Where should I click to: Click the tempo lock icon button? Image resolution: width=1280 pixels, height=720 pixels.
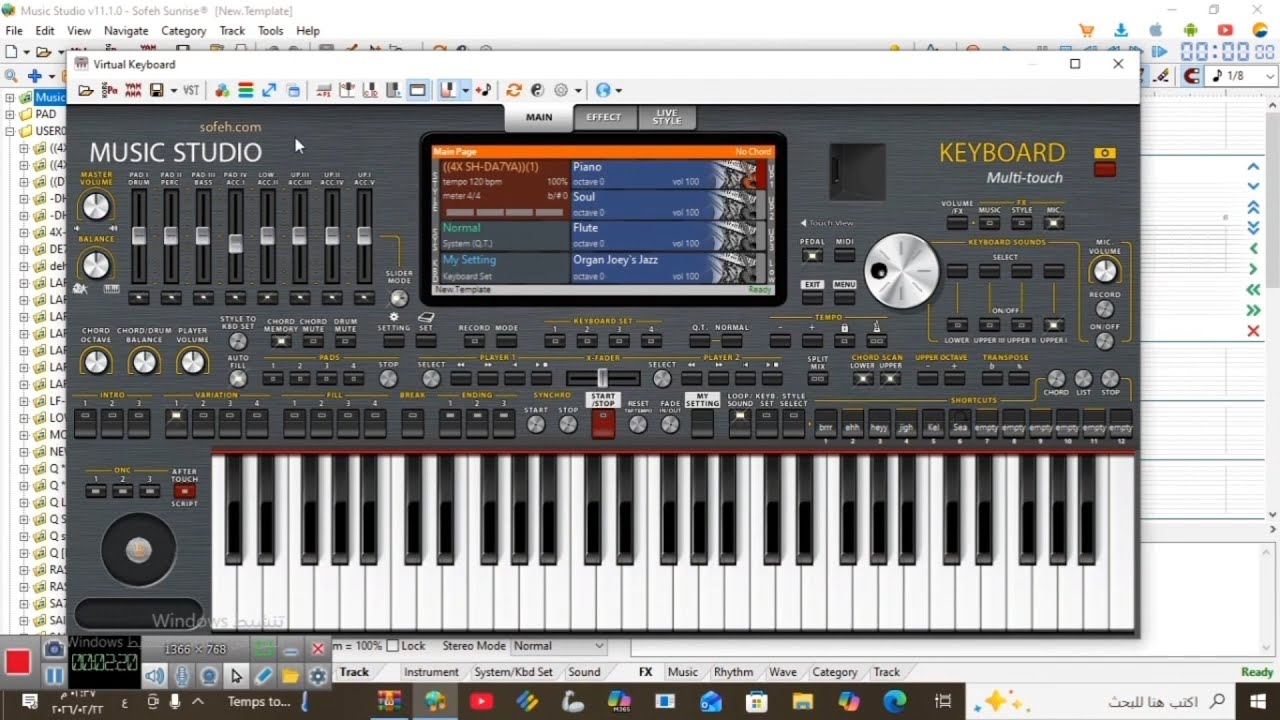(x=845, y=341)
